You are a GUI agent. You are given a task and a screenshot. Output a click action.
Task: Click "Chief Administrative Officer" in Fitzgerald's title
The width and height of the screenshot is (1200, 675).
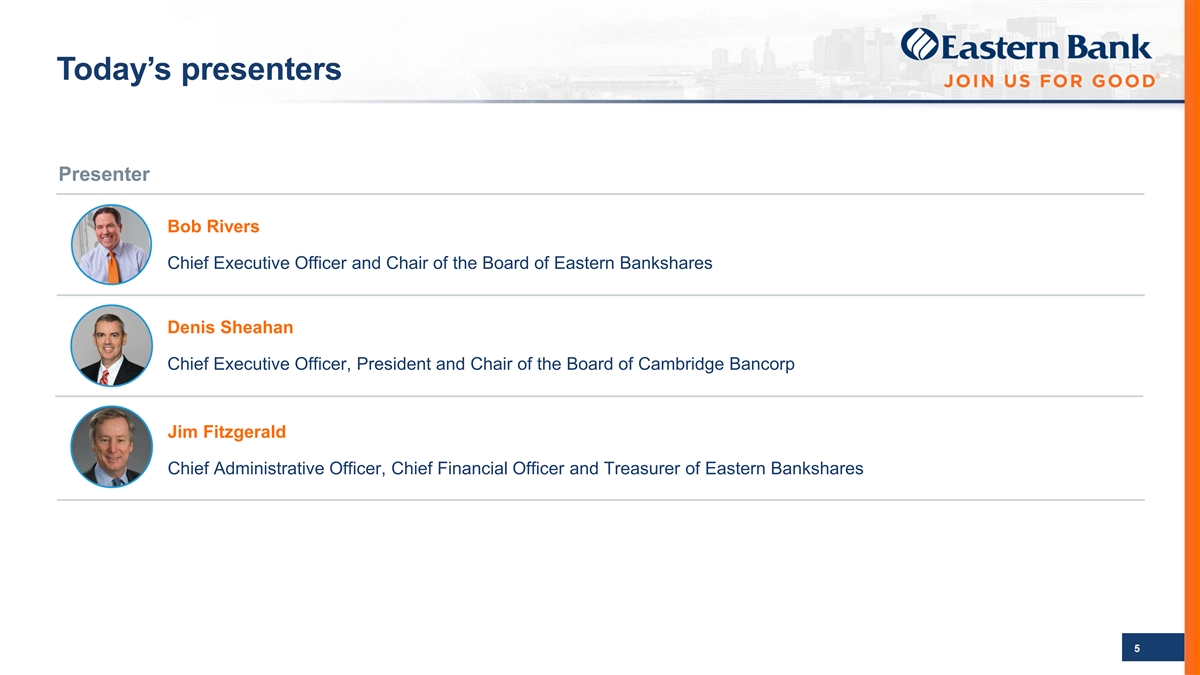point(275,469)
